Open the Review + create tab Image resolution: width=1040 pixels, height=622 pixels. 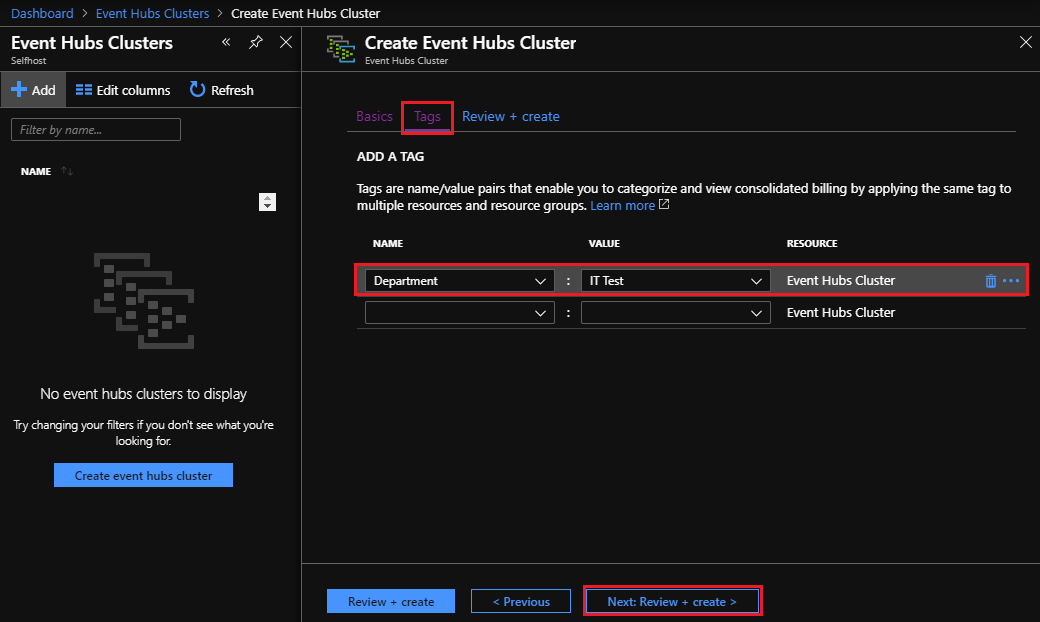(510, 116)
